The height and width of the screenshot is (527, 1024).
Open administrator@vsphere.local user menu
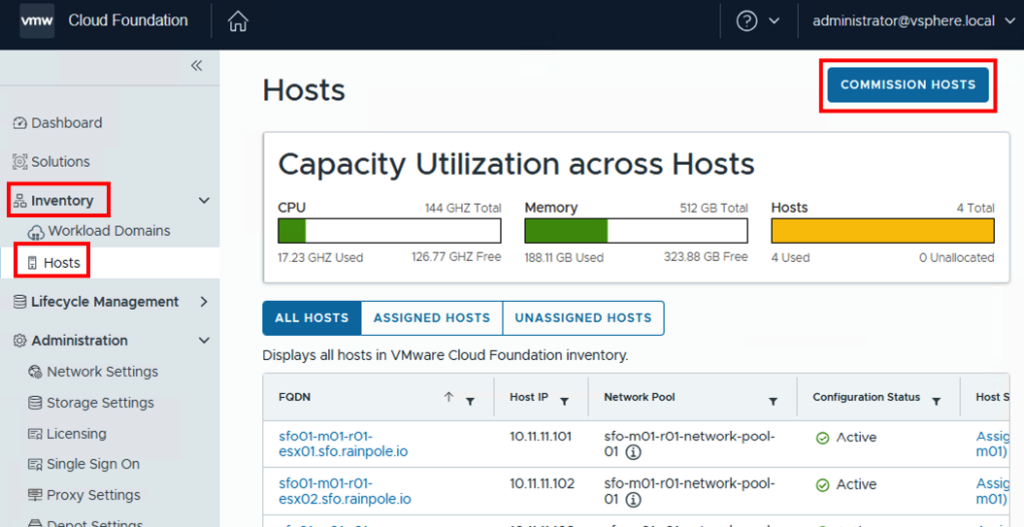pyautogui.click(x=914, y=21)
